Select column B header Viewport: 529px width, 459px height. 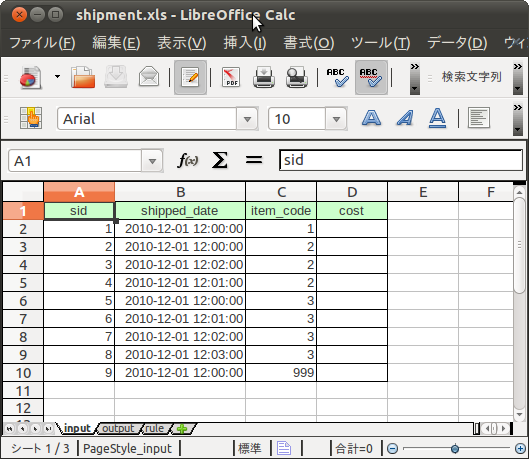tap(180, 192)
